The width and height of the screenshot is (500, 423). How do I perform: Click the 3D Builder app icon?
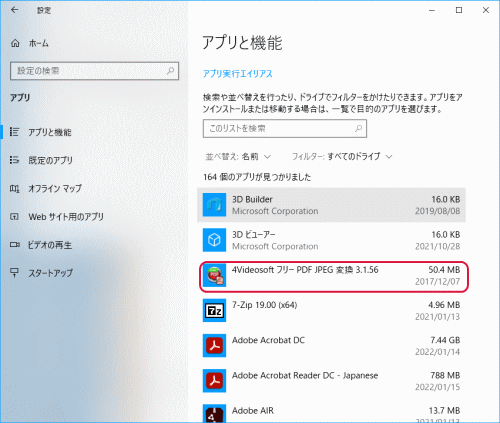pyautogui.click(x=214, y=205)
